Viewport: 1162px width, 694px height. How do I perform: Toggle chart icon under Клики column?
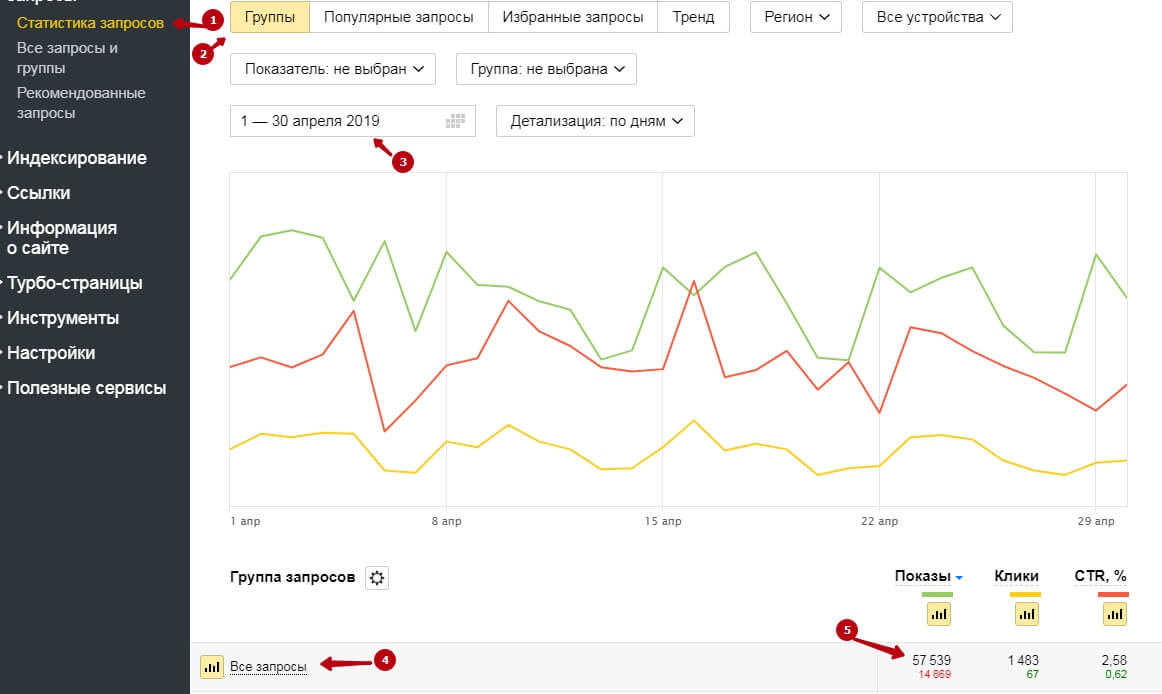[x=1026, y=614]
